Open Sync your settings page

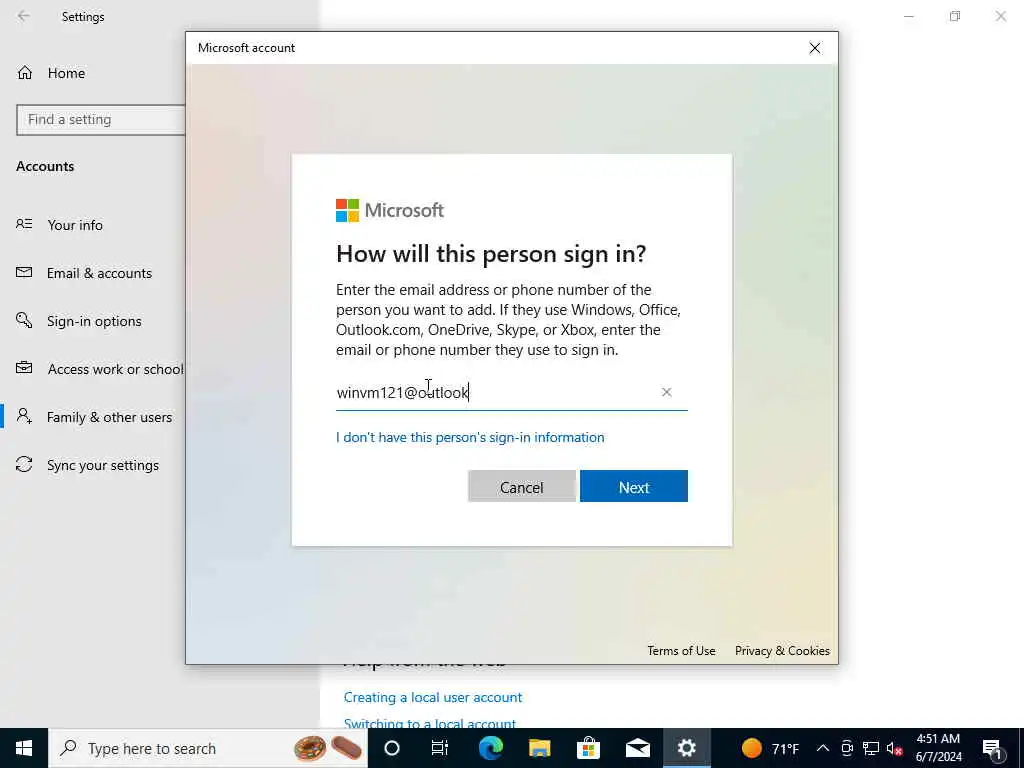point(103,465)
